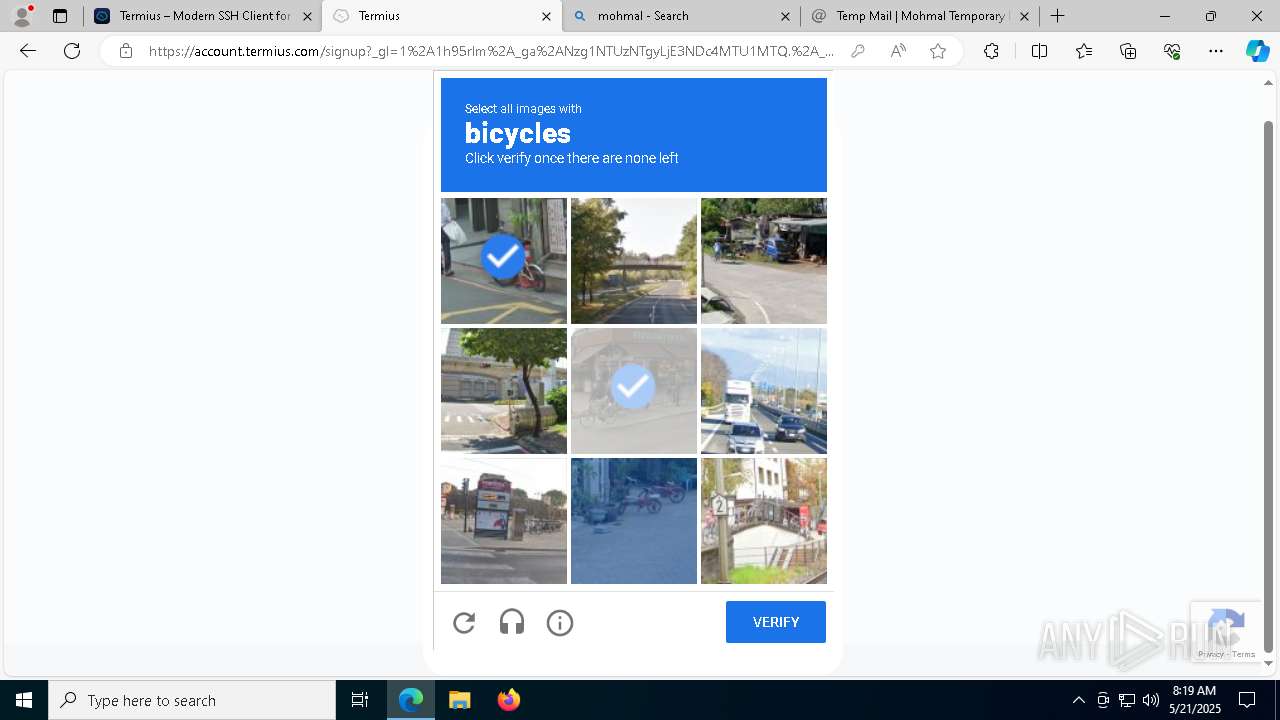Viewport: 1280px width, 720px height.
Task: Select the highway truck and cars tile
Action: coord(764,391)
